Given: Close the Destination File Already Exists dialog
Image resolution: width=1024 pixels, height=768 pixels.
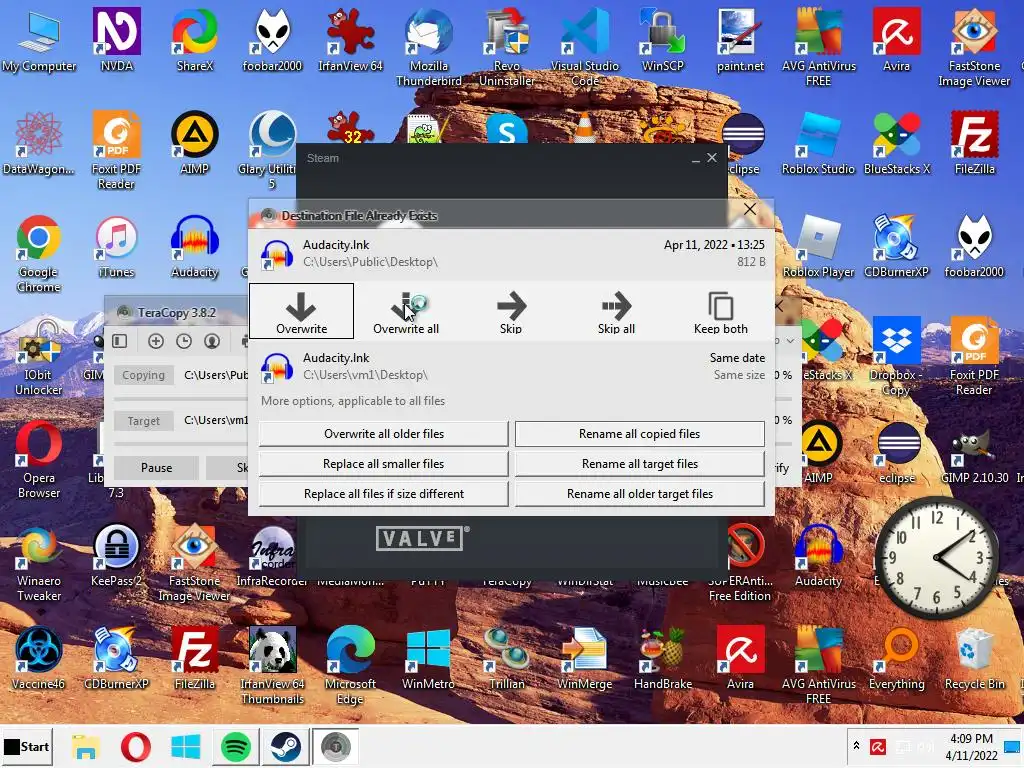Looking at the screenshot, I should click(750, 210).
